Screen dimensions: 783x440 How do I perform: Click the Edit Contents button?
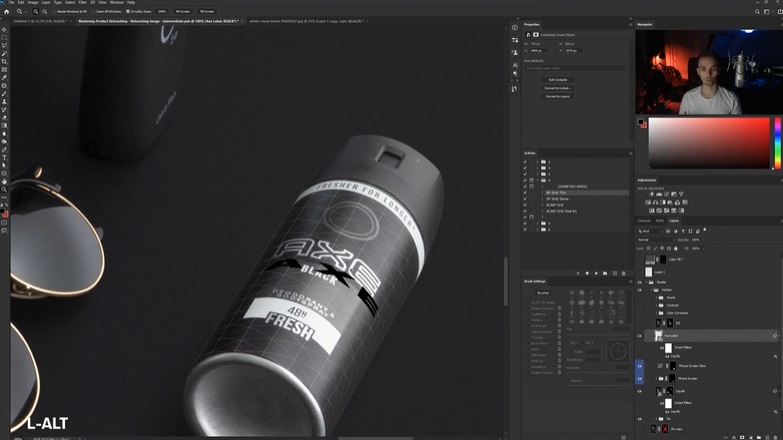pyautogui.click(x=558, y=80)
